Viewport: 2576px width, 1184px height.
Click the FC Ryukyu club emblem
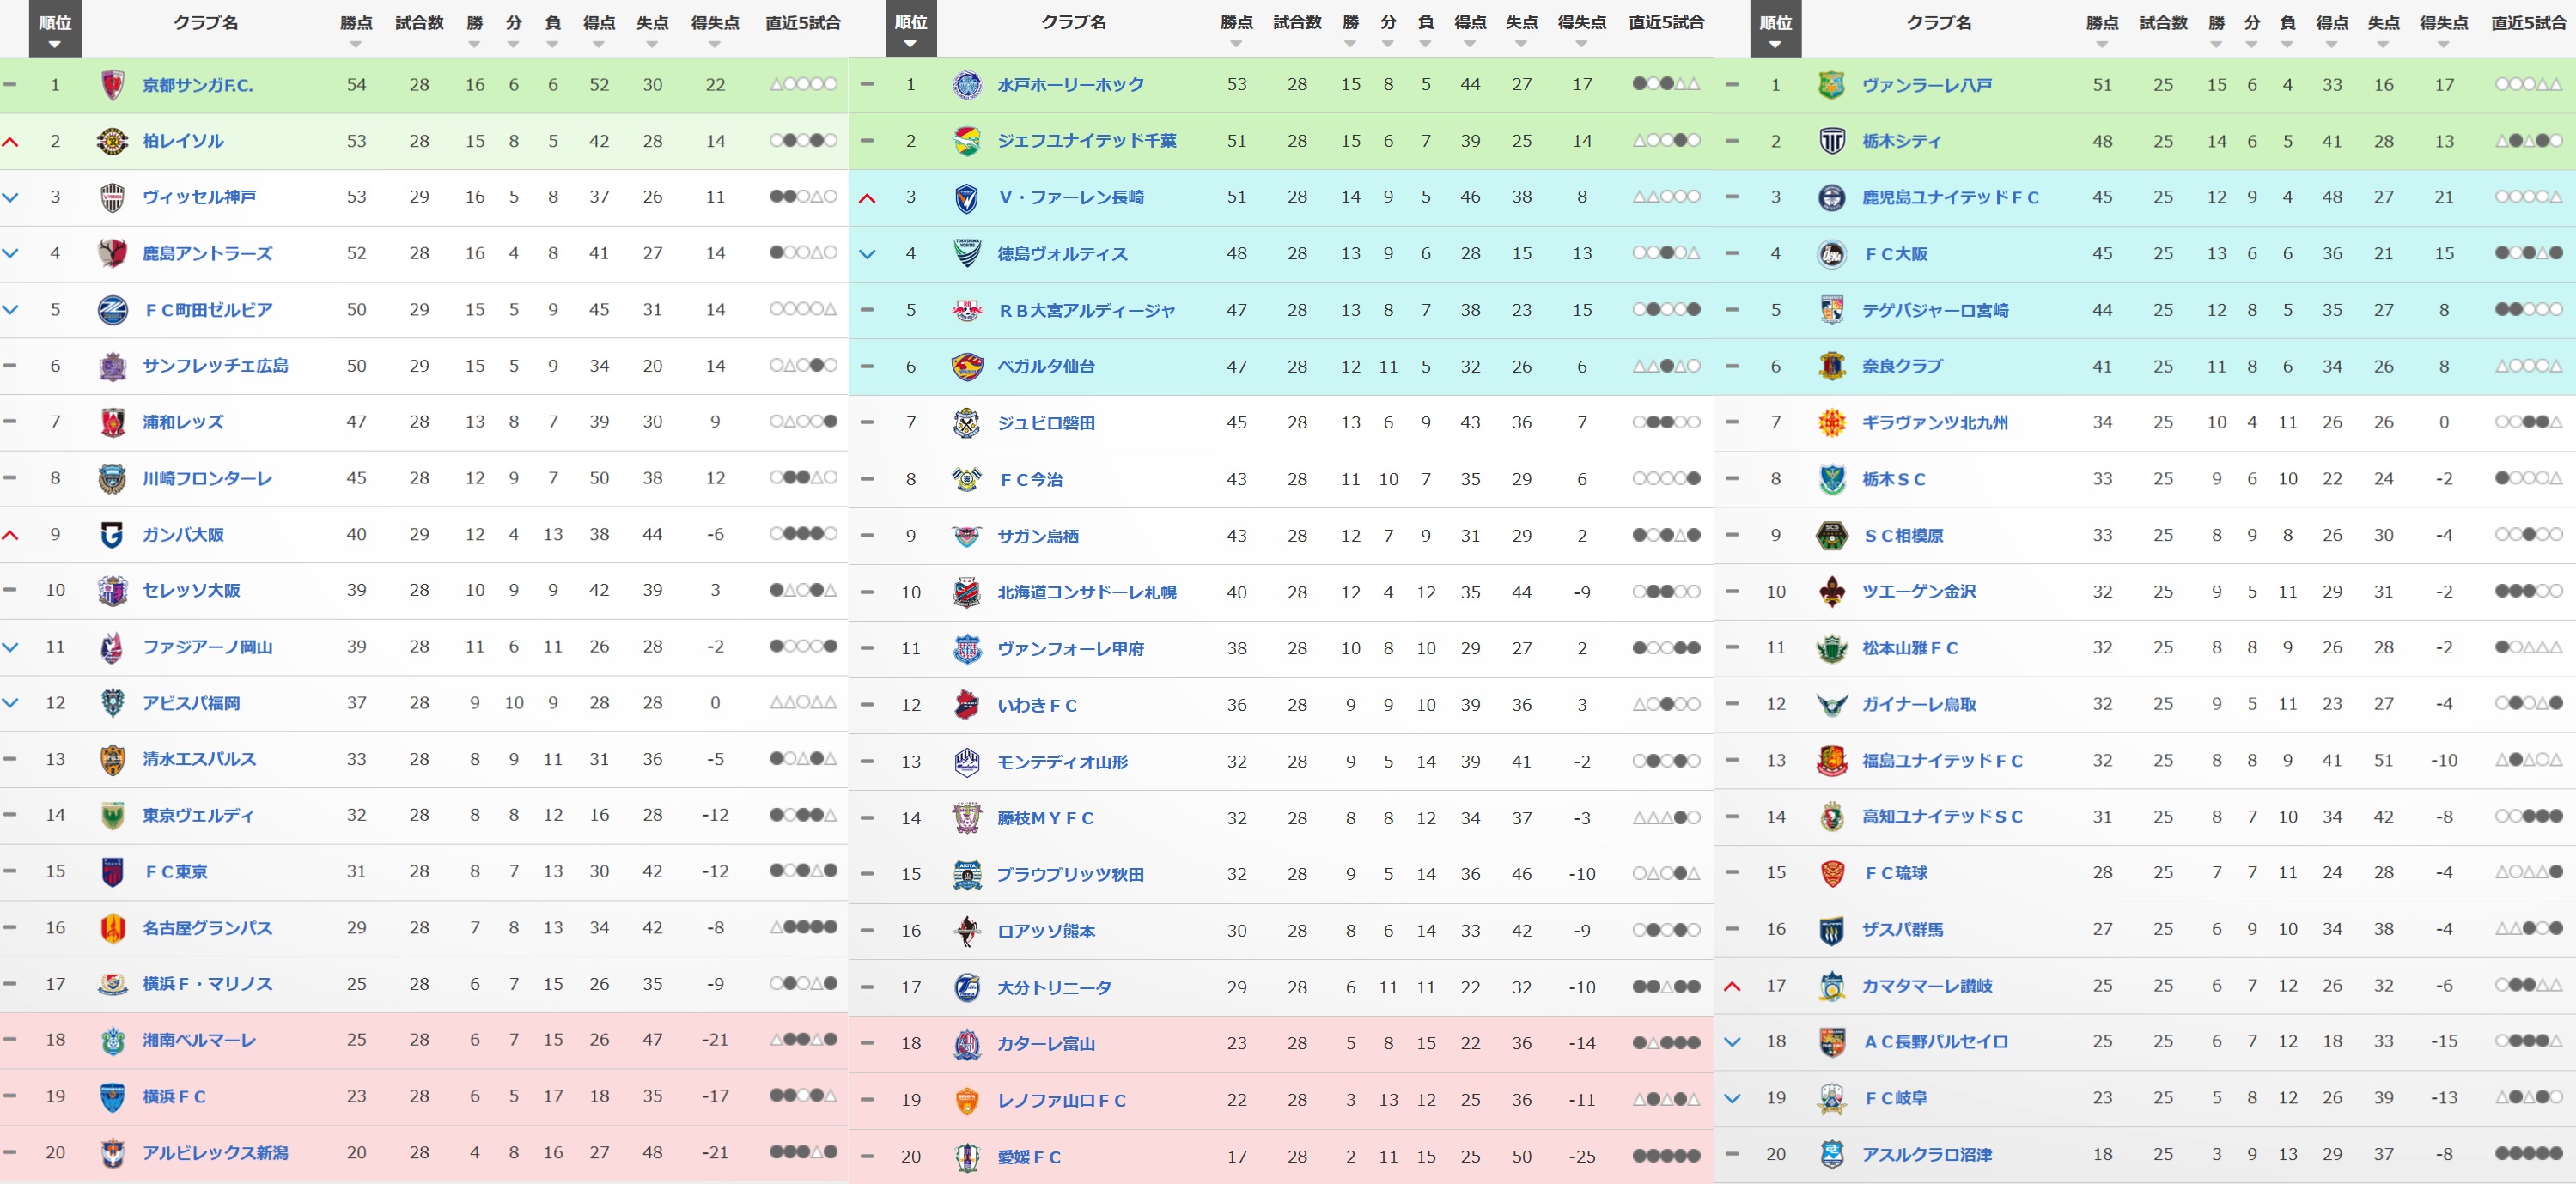pyautogui.click(x=1831, y=873)
